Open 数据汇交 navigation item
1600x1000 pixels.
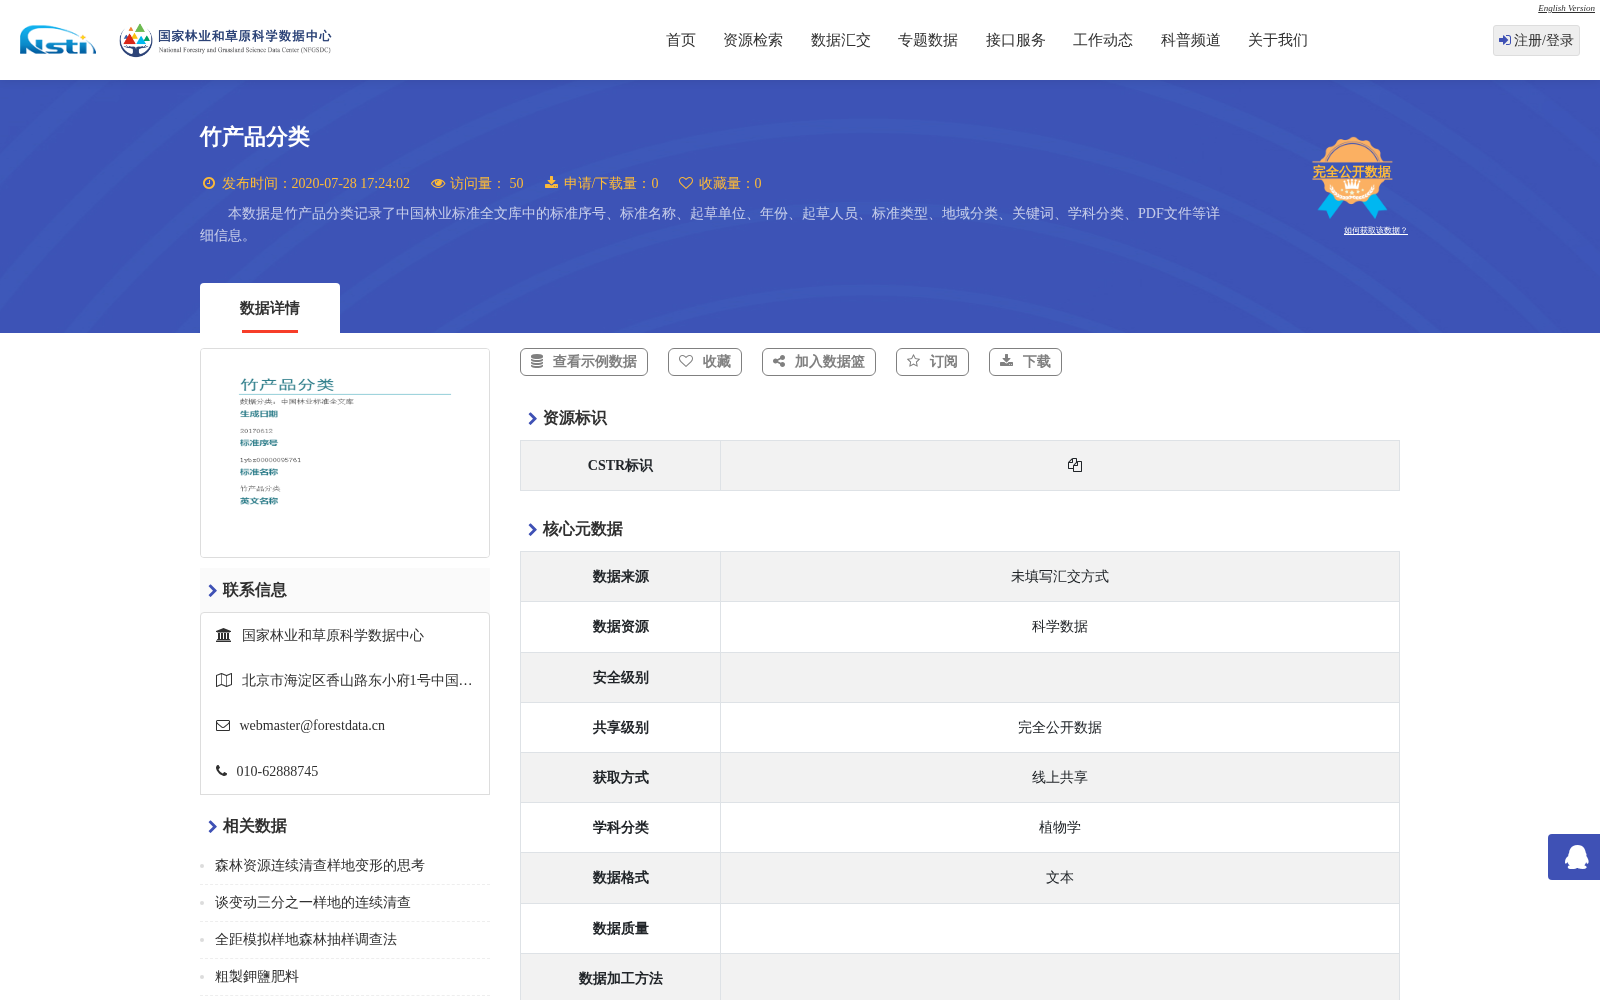coord(841,40)
